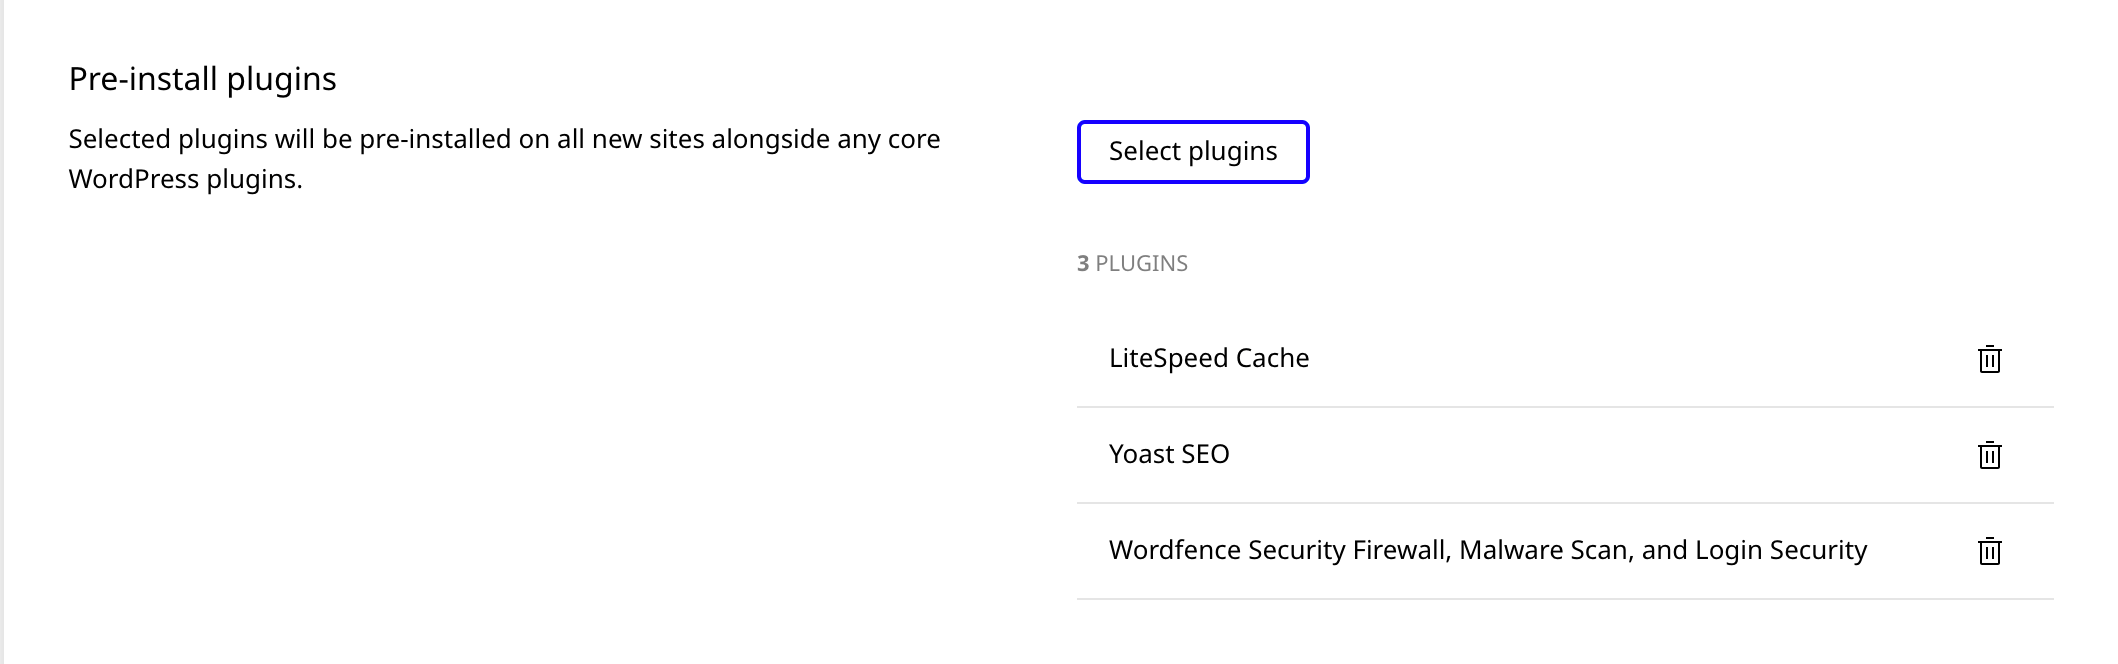Delete the LiteSpeed Cache plugin

click(1989, 359)
